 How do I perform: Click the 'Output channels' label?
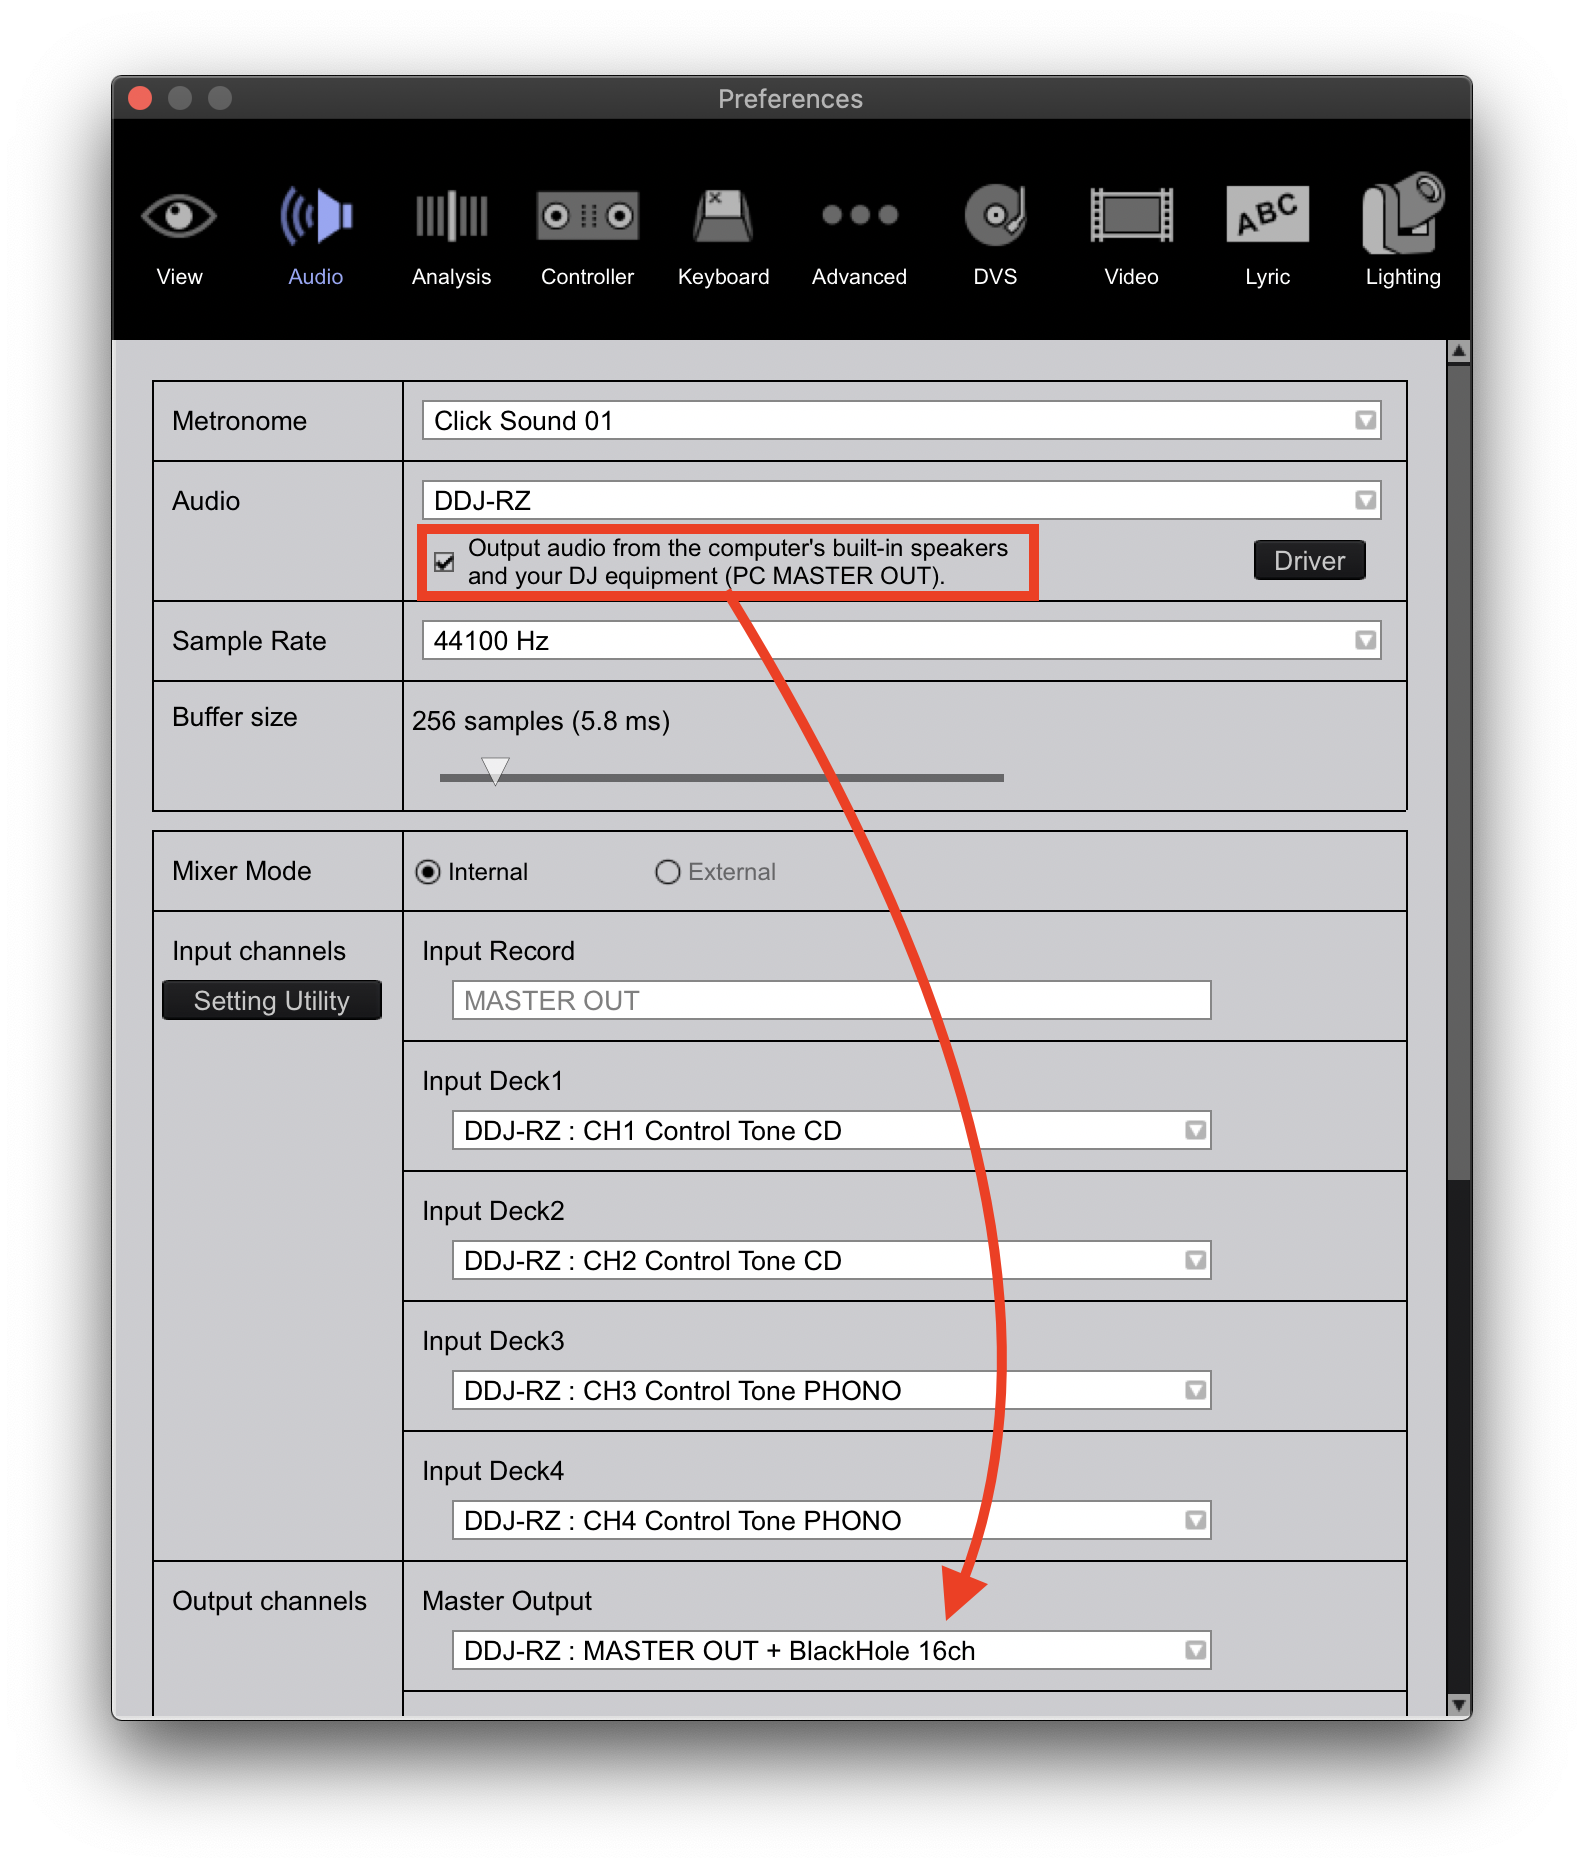[x=269, y=1601]
